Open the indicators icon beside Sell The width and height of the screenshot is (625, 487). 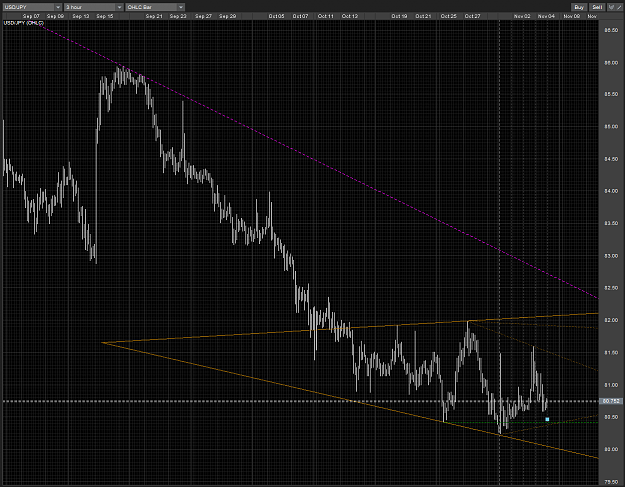point(611,7)
